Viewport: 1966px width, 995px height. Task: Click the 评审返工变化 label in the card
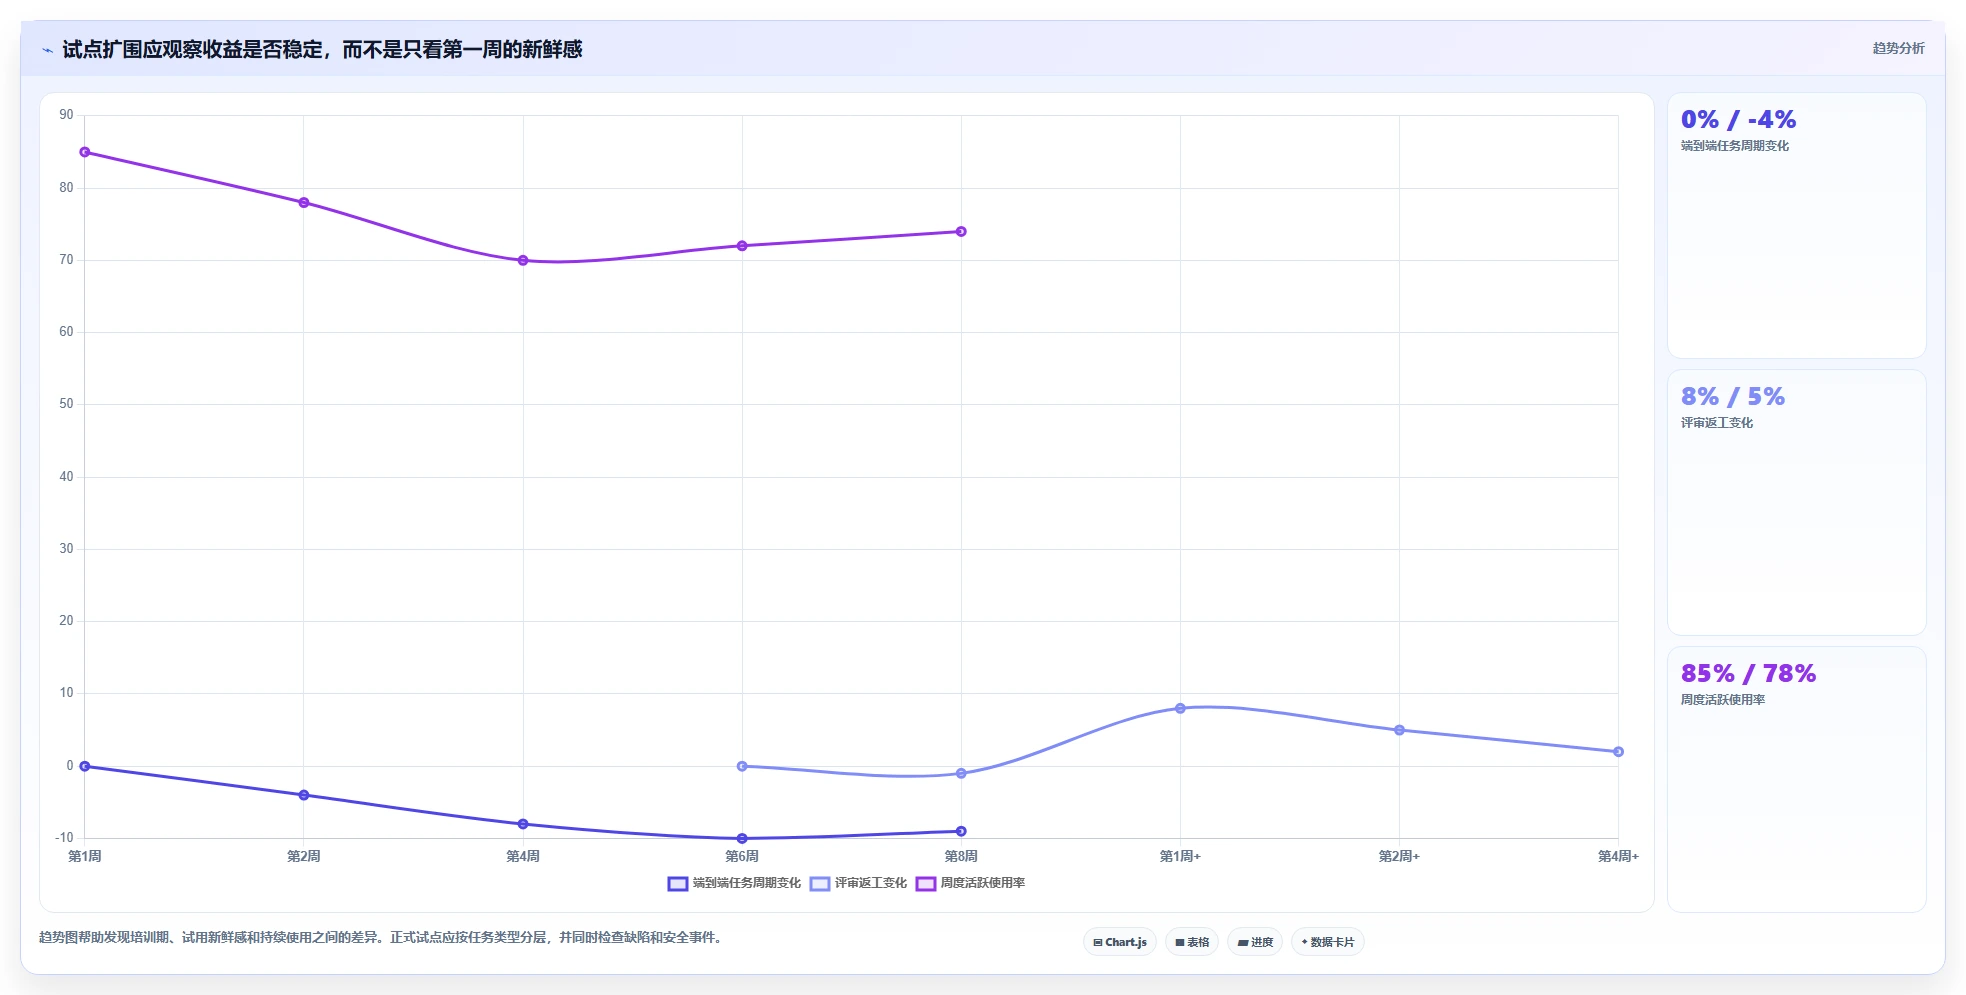(x=1717, y=423)
